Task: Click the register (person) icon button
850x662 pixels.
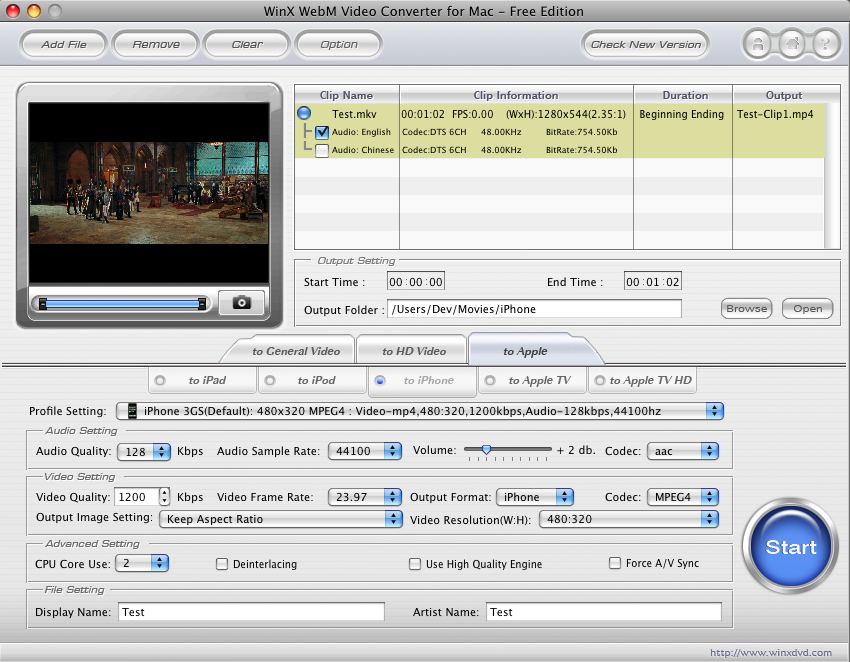Action: pos(758,44)
